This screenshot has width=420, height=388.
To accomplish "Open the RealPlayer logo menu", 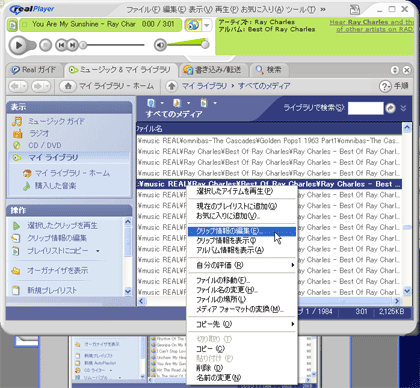I will pyautogui.click(x=32, y=9).
